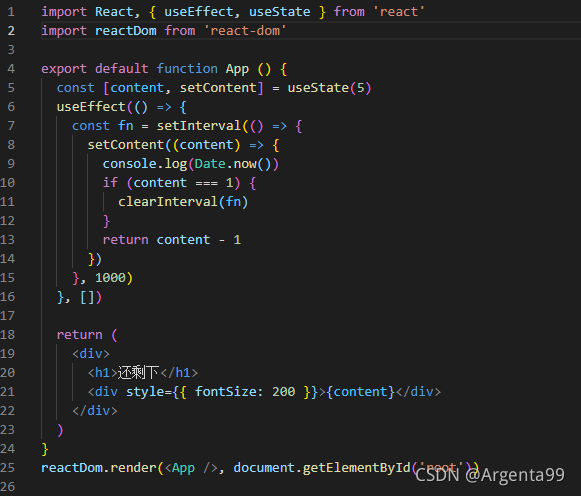Image resolution: width=581 pixels, height=496 pixels.
Task: Click getElementById on line 25
Action: pyautogui.click(x=356, y=468)
